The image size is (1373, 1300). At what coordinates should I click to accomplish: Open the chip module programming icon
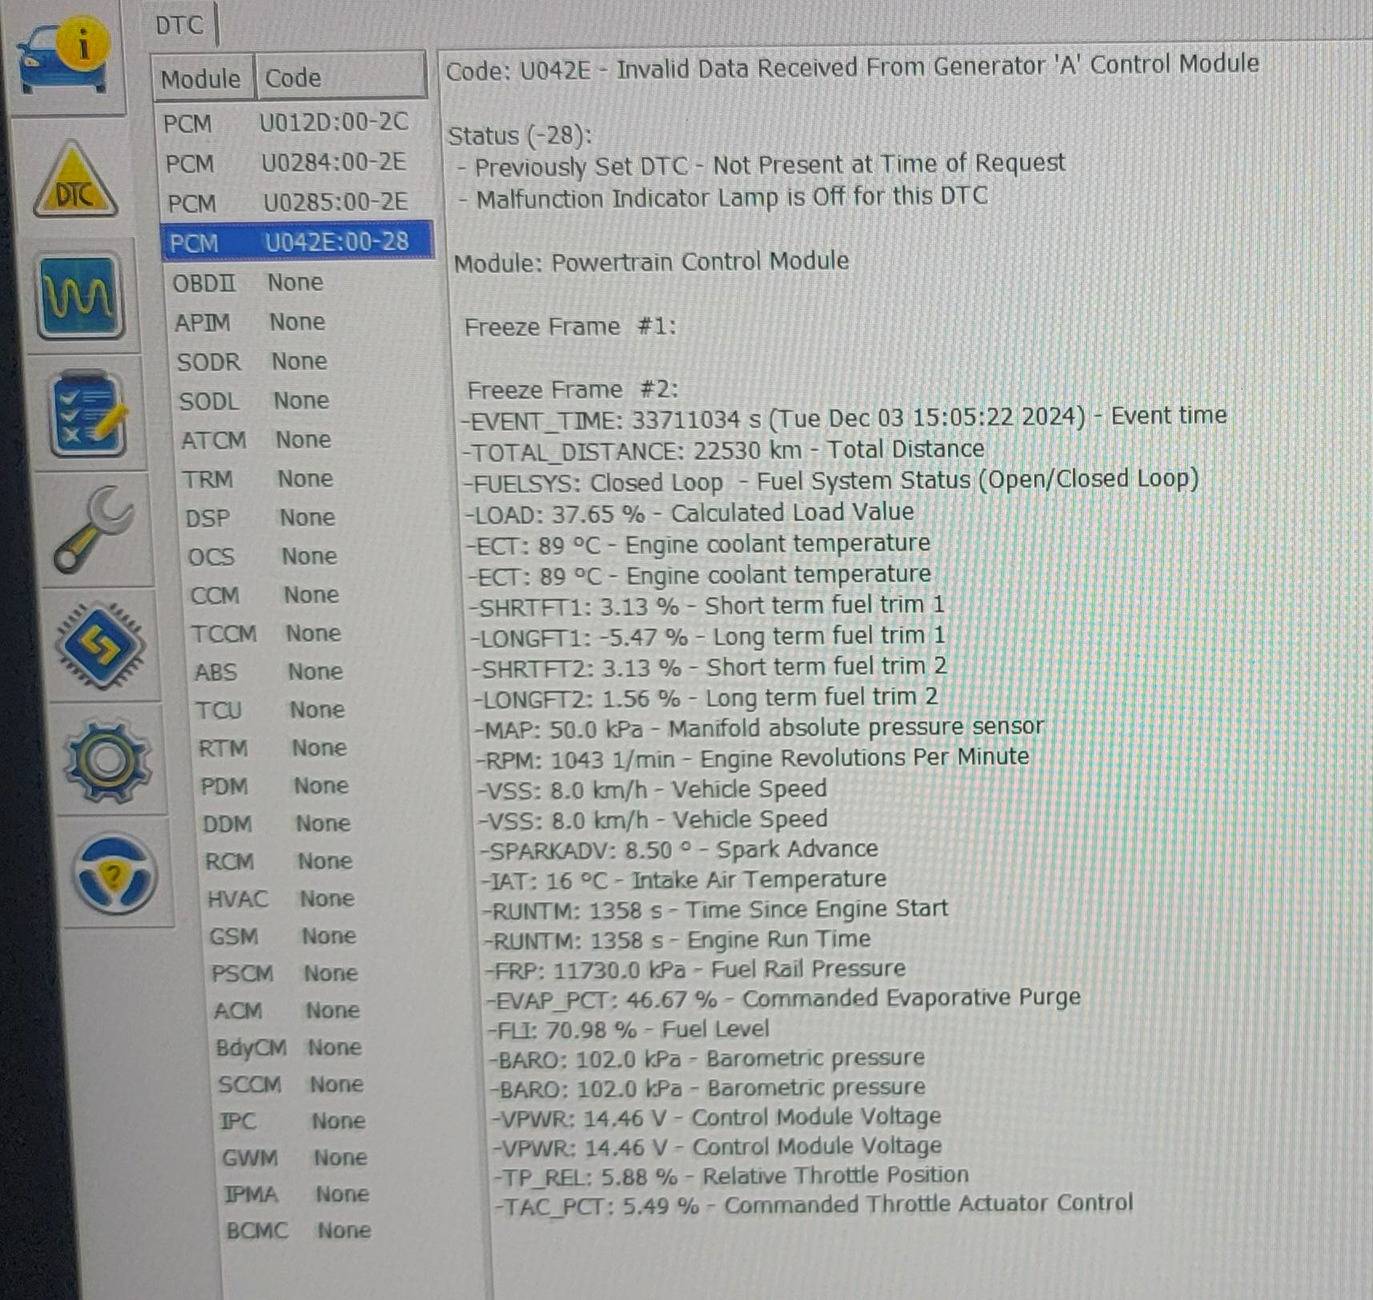[100, 645]
